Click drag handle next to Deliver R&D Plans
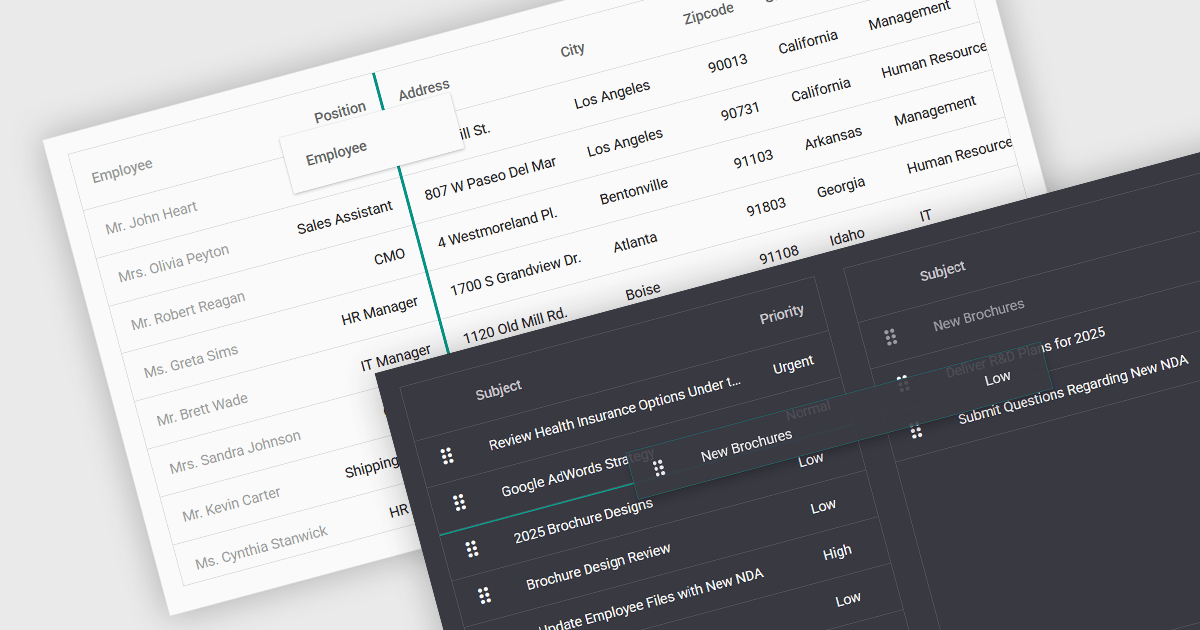The image size is (1200, 630). 903,384
